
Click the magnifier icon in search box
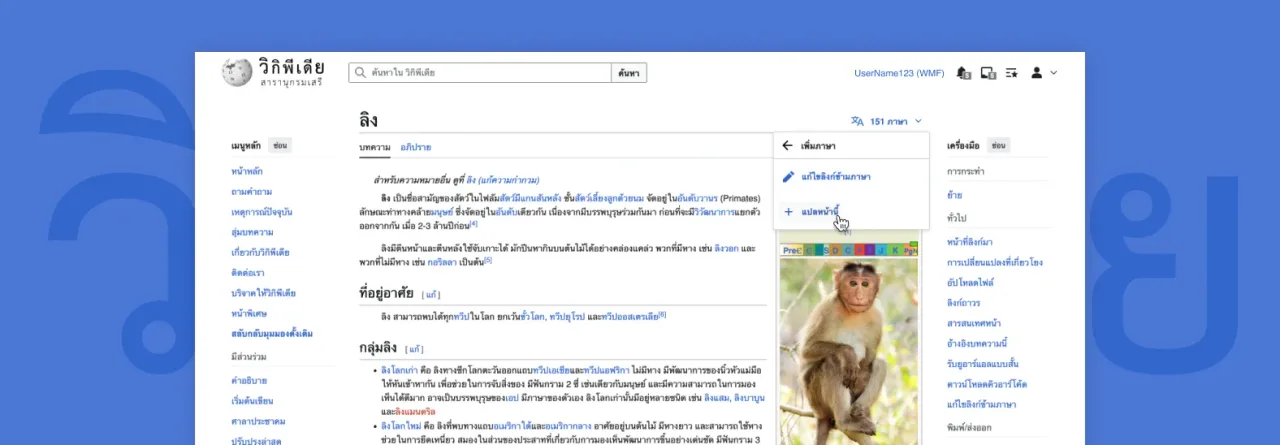(x=360, y=73)
